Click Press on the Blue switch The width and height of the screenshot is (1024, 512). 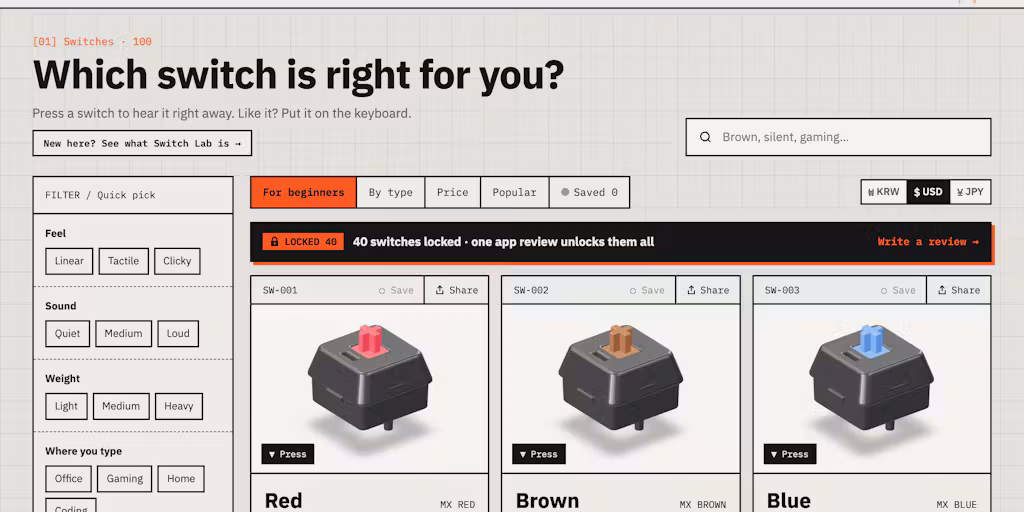click(790, 454)
